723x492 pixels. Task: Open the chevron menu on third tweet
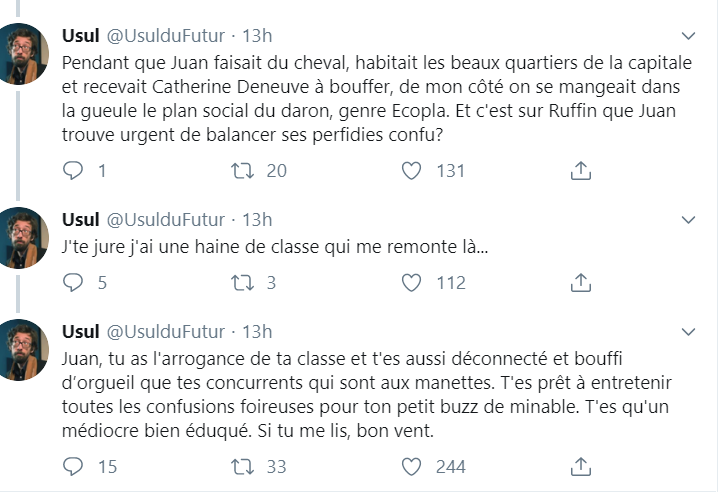tap(688, 332)
